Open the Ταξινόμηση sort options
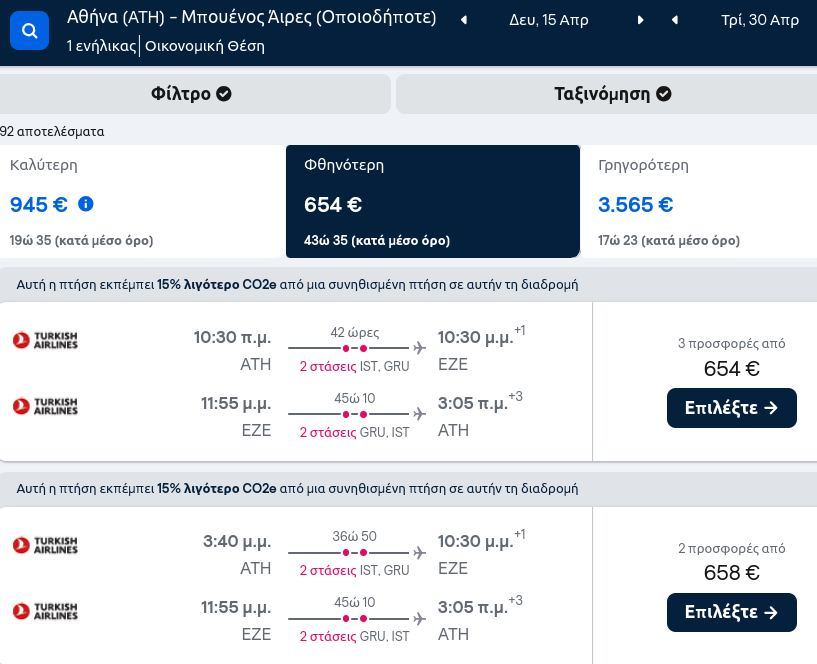 pos(612,94)
